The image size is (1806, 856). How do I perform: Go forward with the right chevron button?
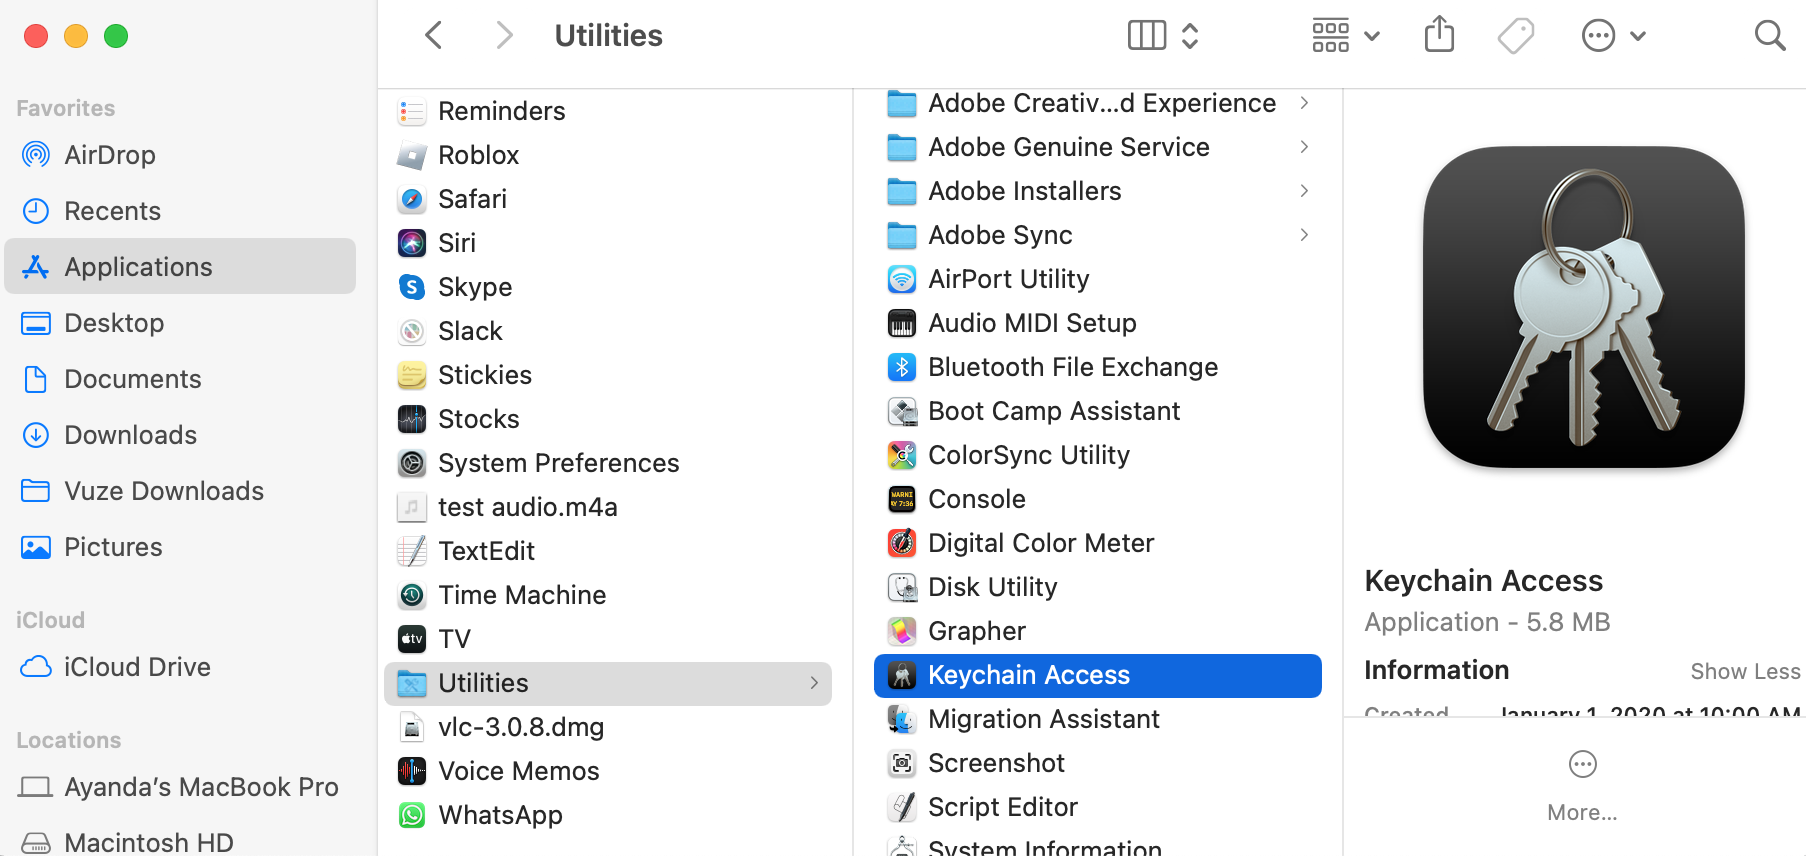point(505,36)
